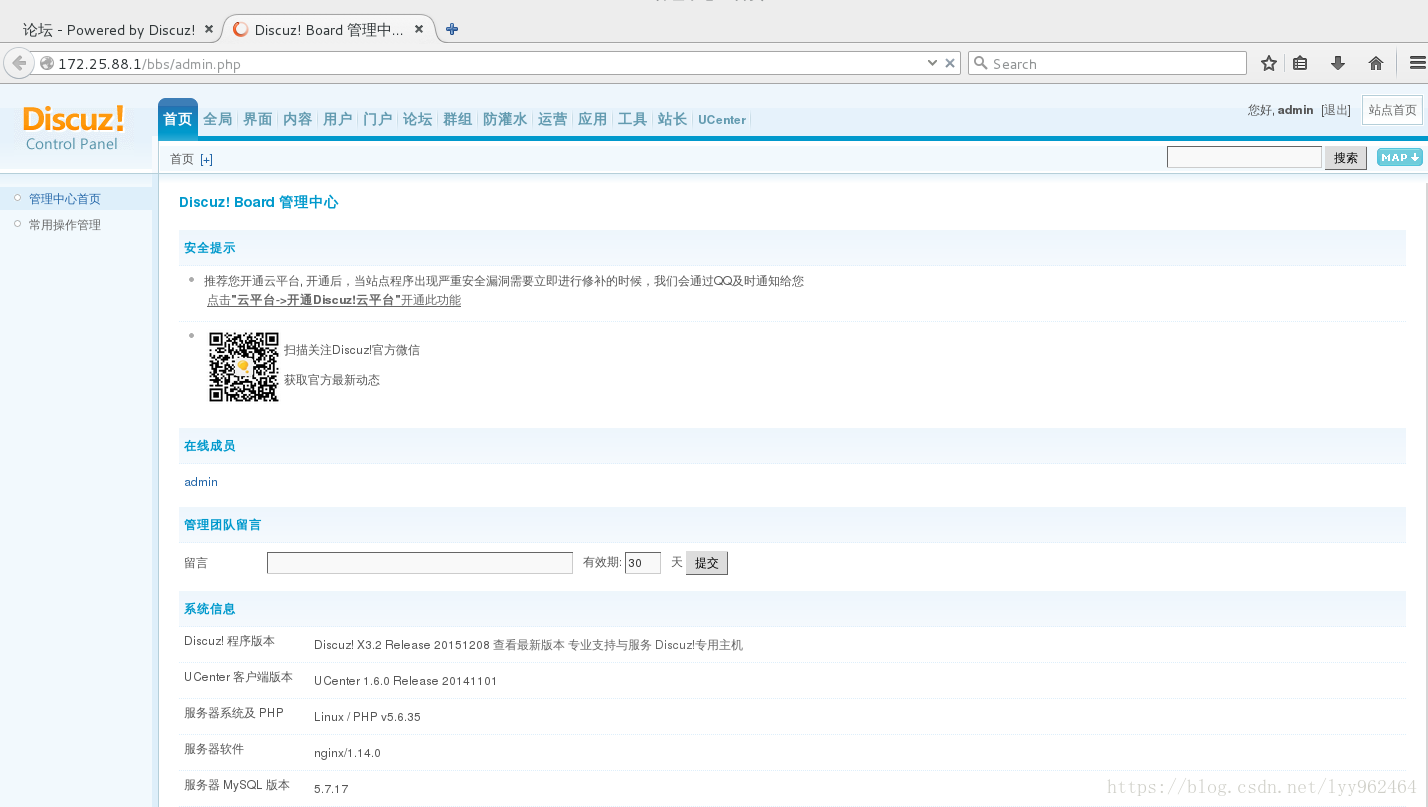Click the 站点首页 button
This screenshot has width=1428, height=807.
(1392, 110)
